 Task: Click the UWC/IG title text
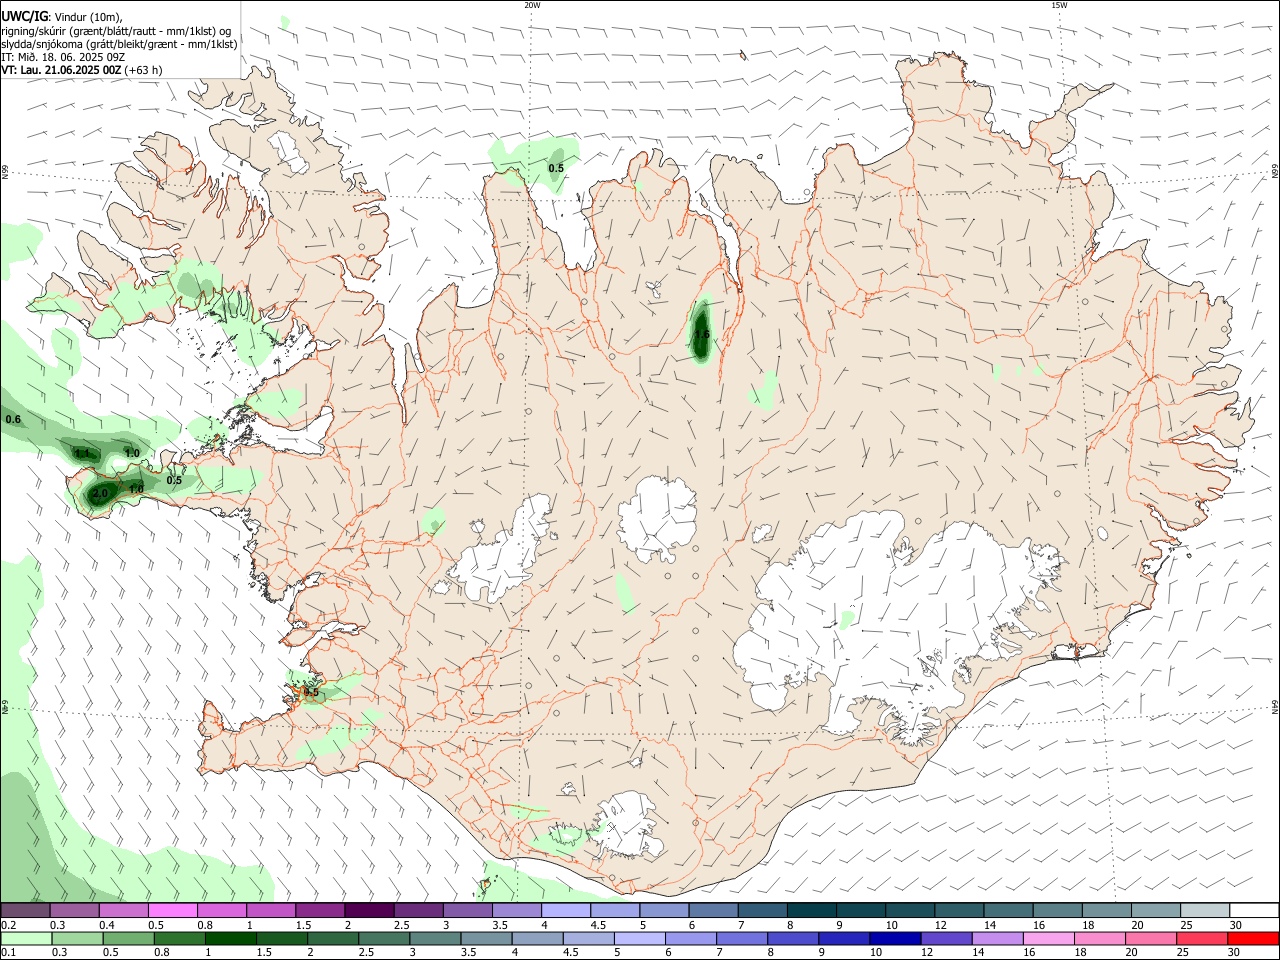click(24, 17)
